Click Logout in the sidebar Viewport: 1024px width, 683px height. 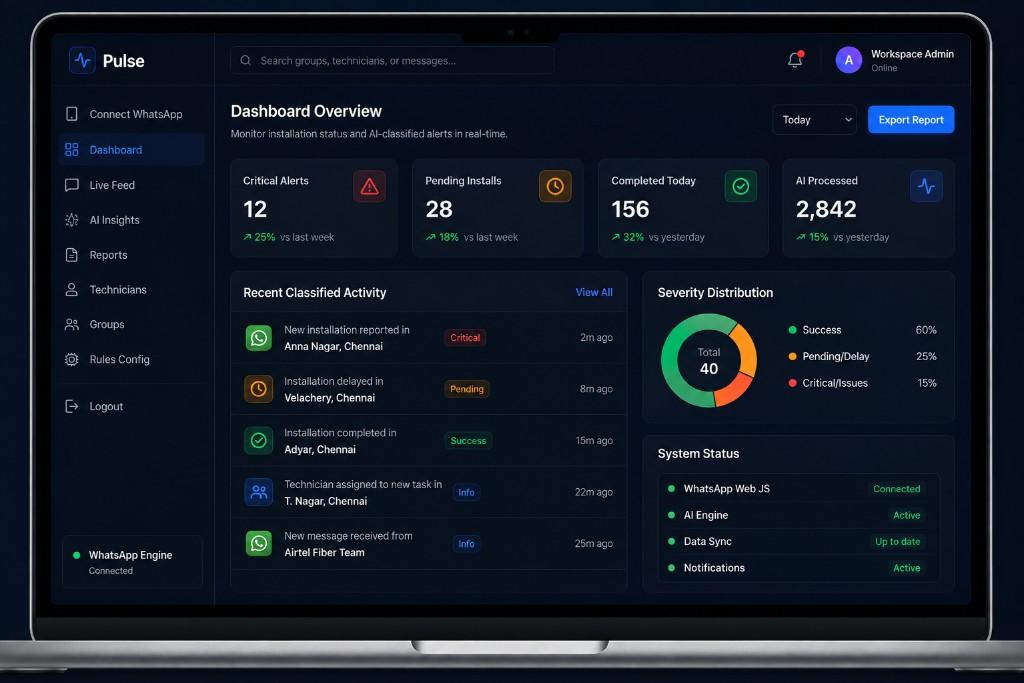pos(131,406)
